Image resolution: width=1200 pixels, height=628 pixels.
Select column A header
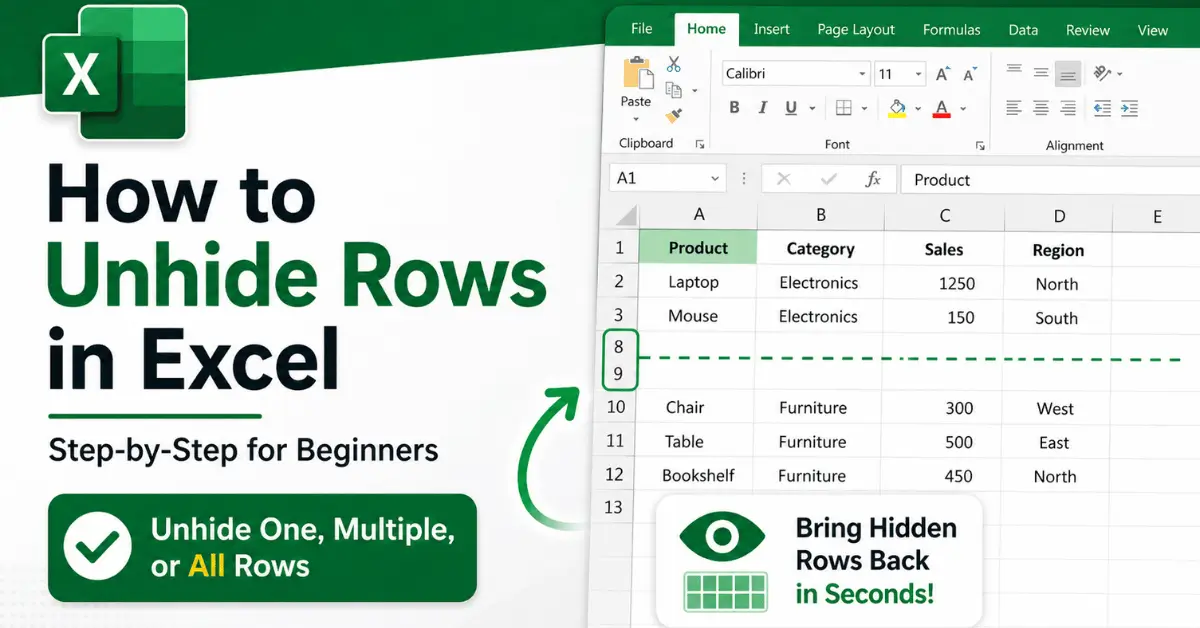pyautogui.click(x=698, y=214)
